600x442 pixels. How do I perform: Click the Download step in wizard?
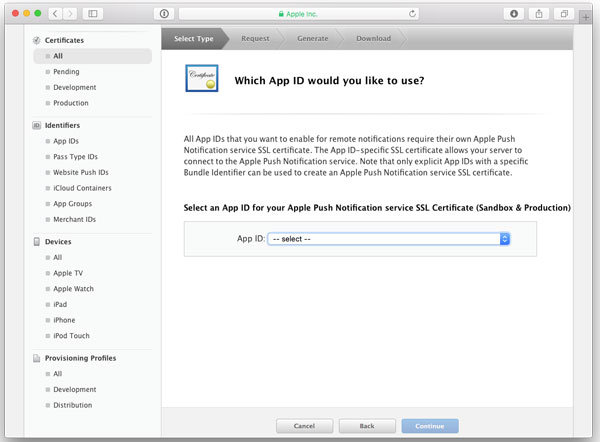click(374, 39)
